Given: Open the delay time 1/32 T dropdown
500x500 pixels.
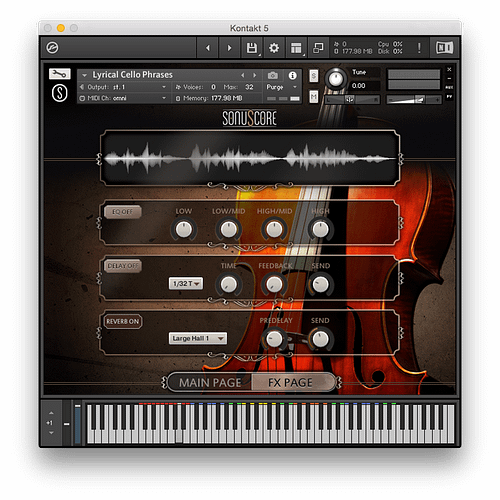Looking at the screenshot, I should (186, 284).
